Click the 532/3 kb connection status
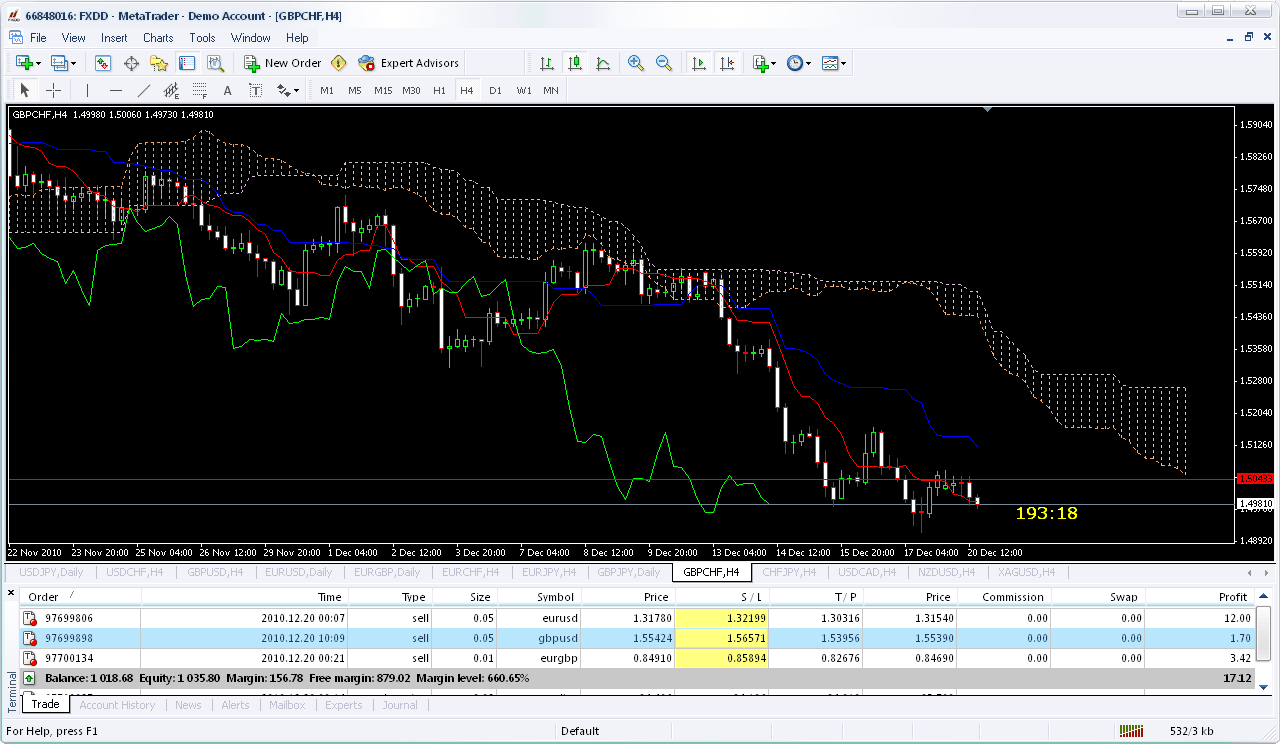The image size is (1280, 744). coord(1192,731)
